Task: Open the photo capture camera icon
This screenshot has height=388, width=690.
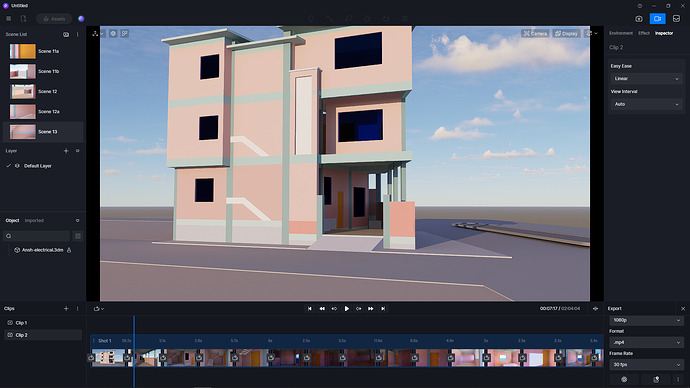Action: point(639,18)
